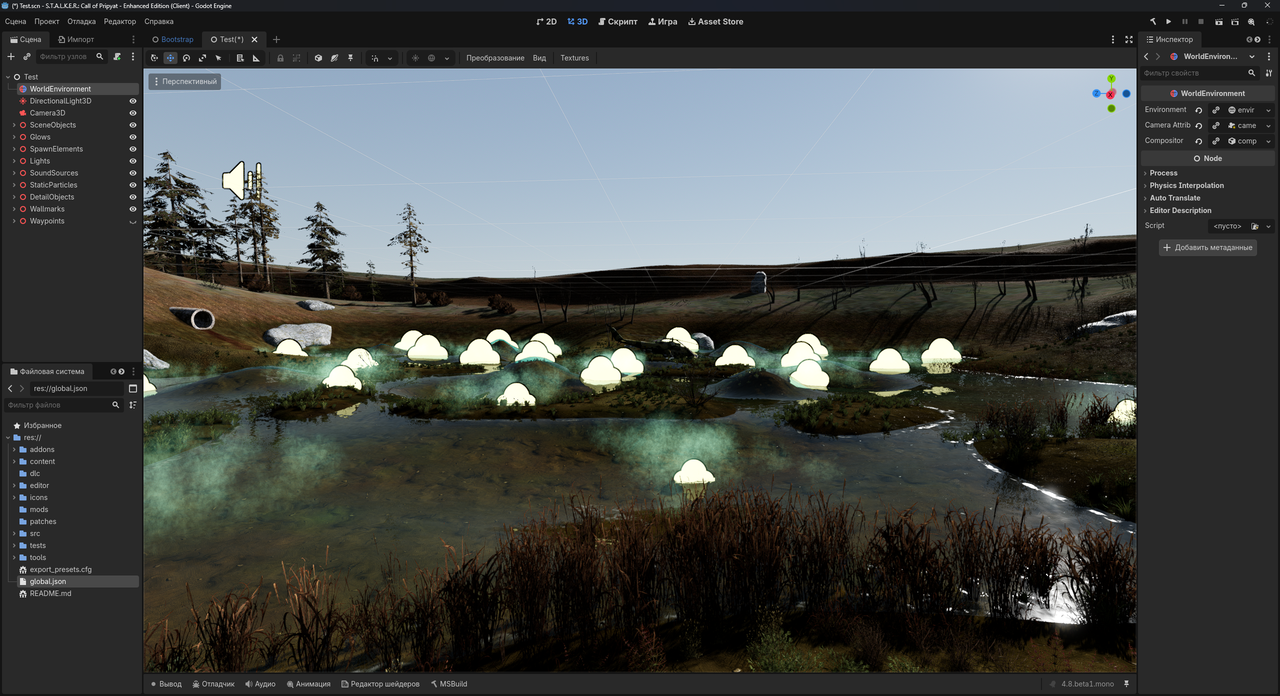Expand the addons folder
The height and width of the screenshot is (696, 1280).
14,449
